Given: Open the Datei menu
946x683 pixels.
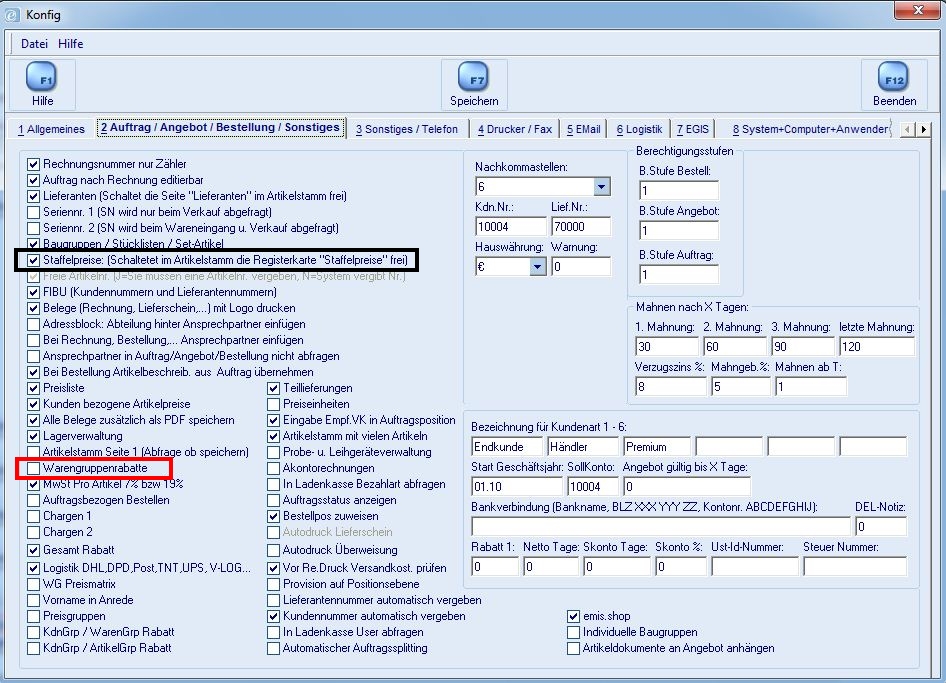Looking at the screenshot, I should click(34, 43).
